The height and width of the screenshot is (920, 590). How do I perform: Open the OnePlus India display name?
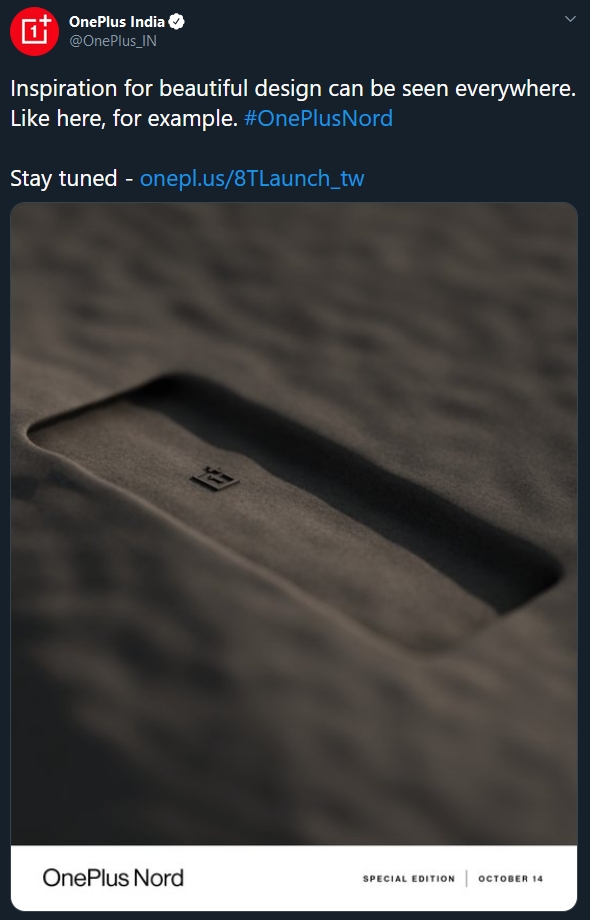(117, 22)
